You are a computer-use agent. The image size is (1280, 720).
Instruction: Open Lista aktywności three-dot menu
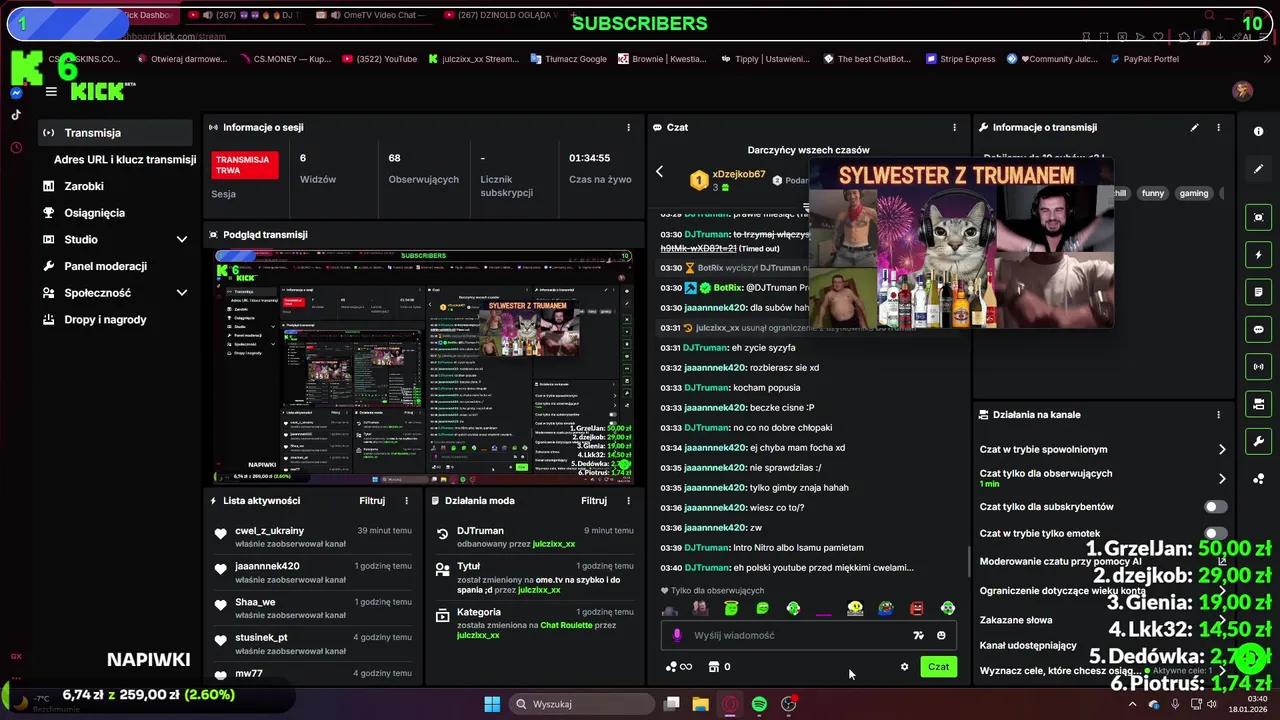(x=406, y=501)
